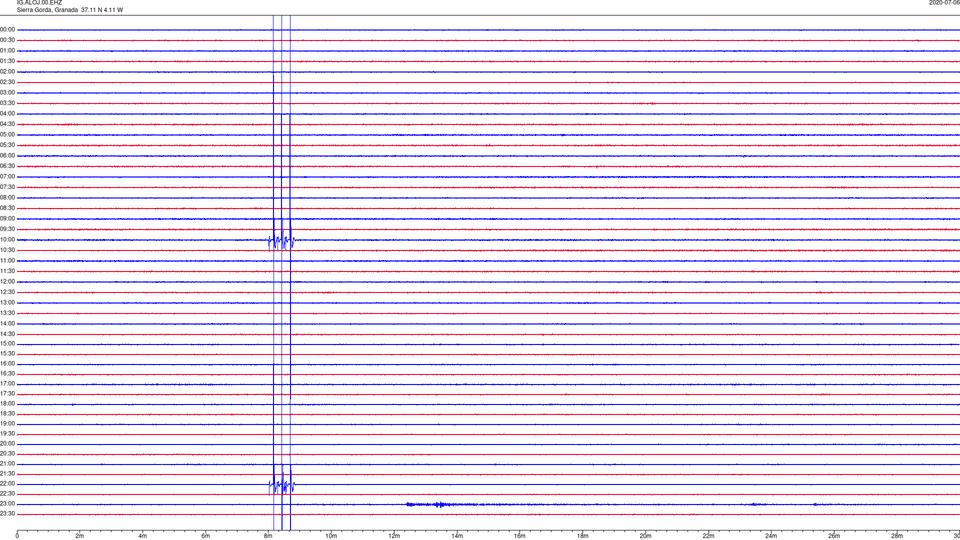Viewport: 960px width, 540px height.
Task: Click the 00:30 trace time label
Action: 7,40
